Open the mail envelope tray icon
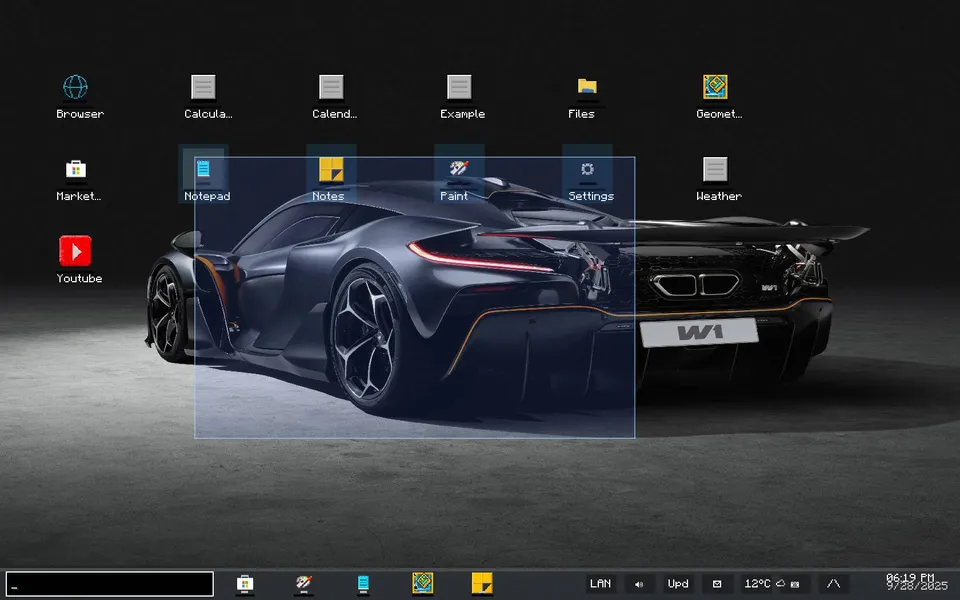The height and width of the screenshot is (600, 960). point(718,584)
